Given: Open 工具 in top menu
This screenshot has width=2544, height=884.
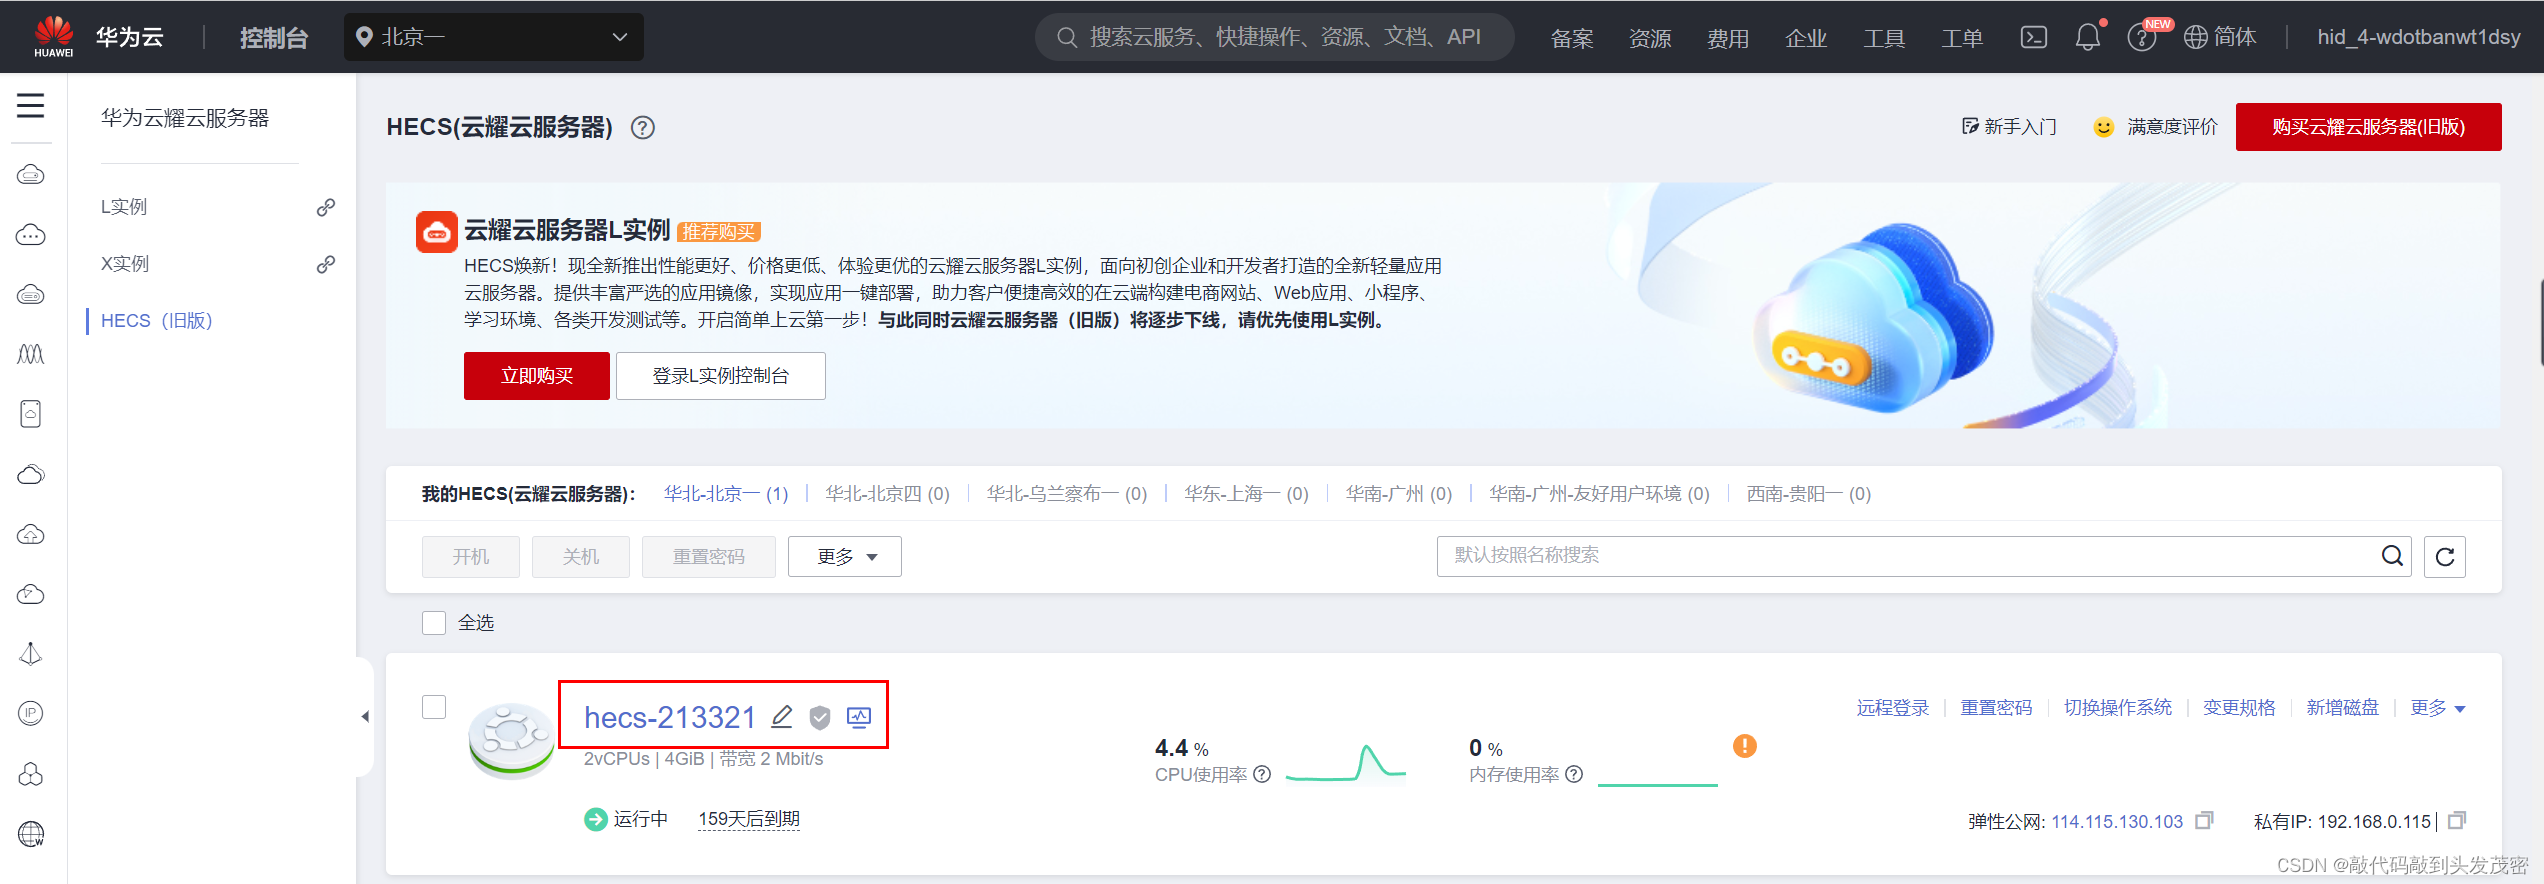Looking at the screenshot, I should coord(1884,38).
